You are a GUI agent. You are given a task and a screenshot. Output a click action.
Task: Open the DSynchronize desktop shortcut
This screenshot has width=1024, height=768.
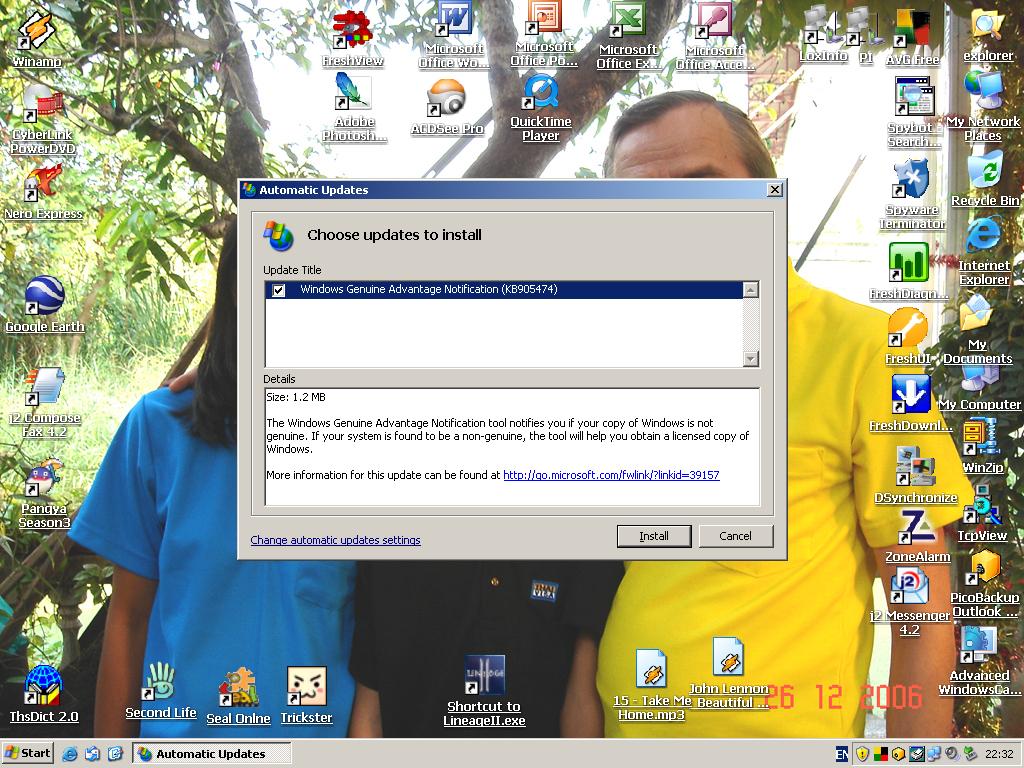pyautogui.click(x=916, y=475)
